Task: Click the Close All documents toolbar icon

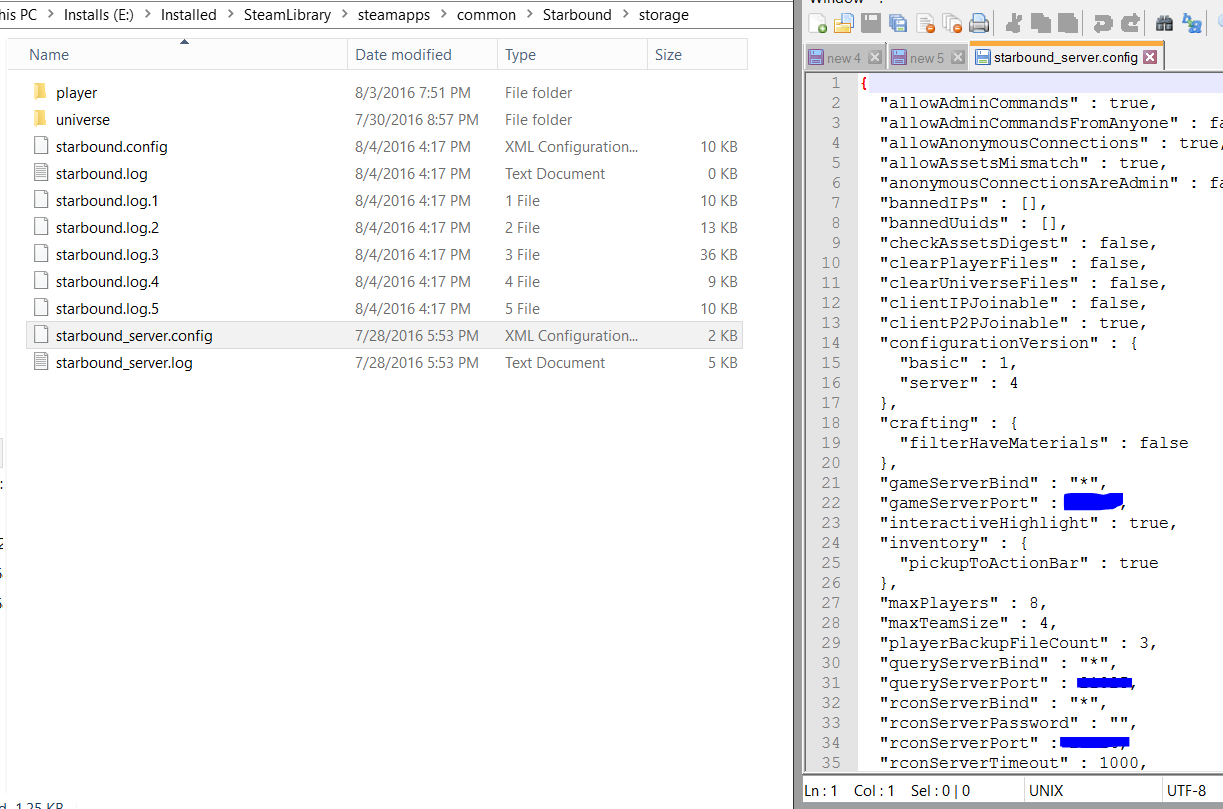Action: (952, 24)
